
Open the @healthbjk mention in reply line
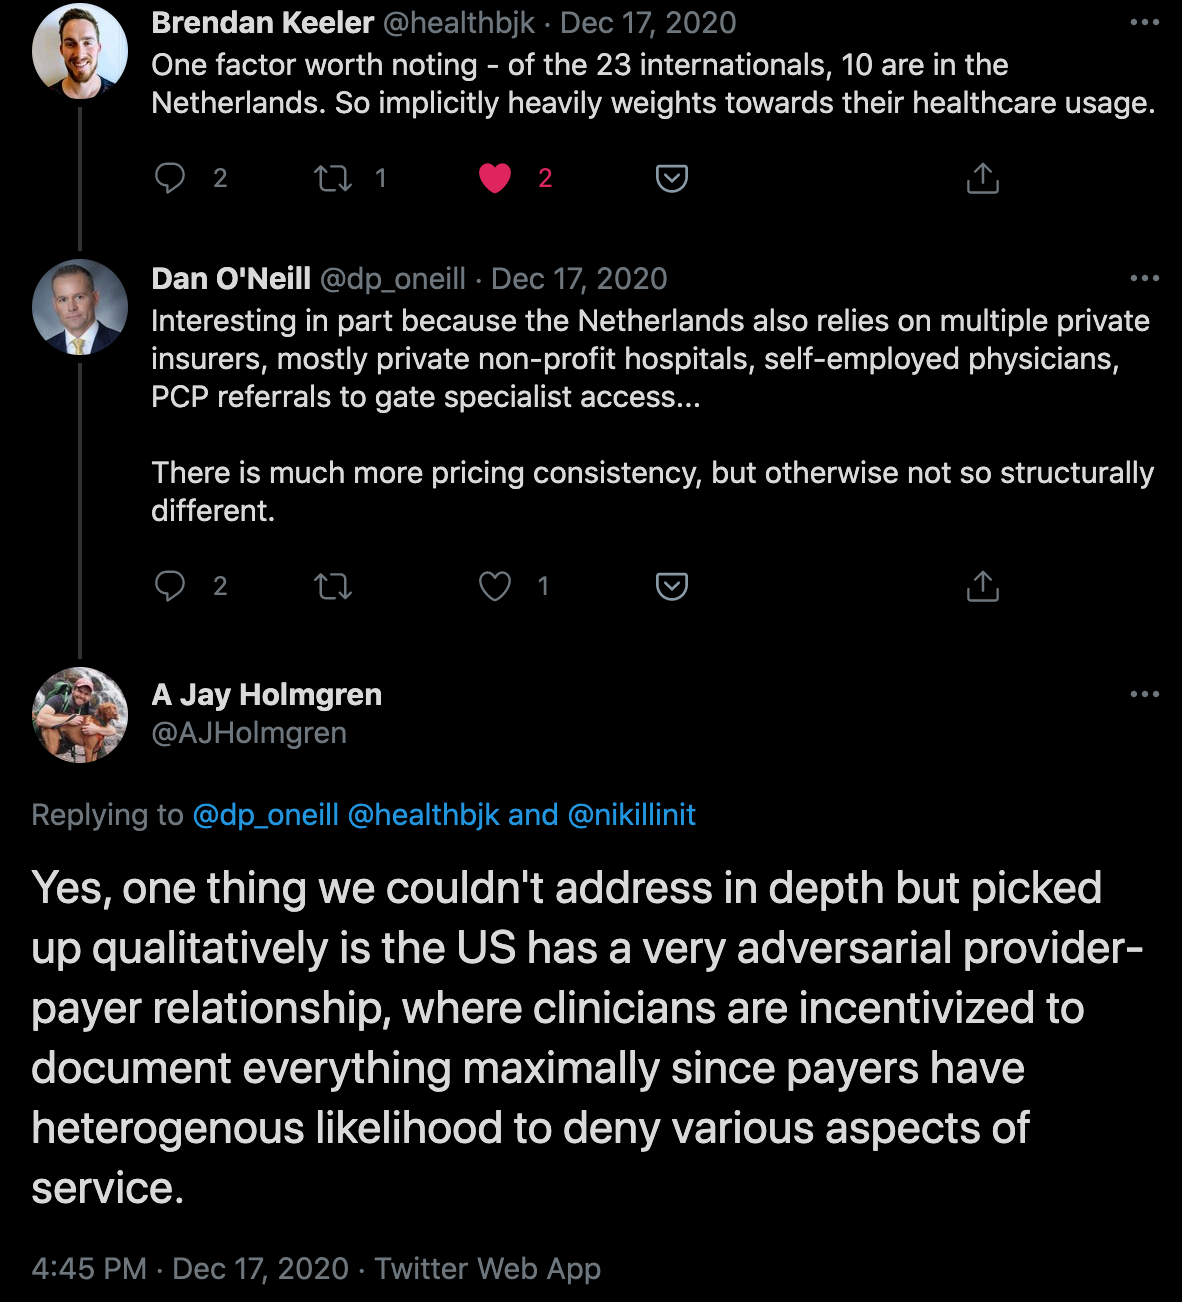(423, 815)
